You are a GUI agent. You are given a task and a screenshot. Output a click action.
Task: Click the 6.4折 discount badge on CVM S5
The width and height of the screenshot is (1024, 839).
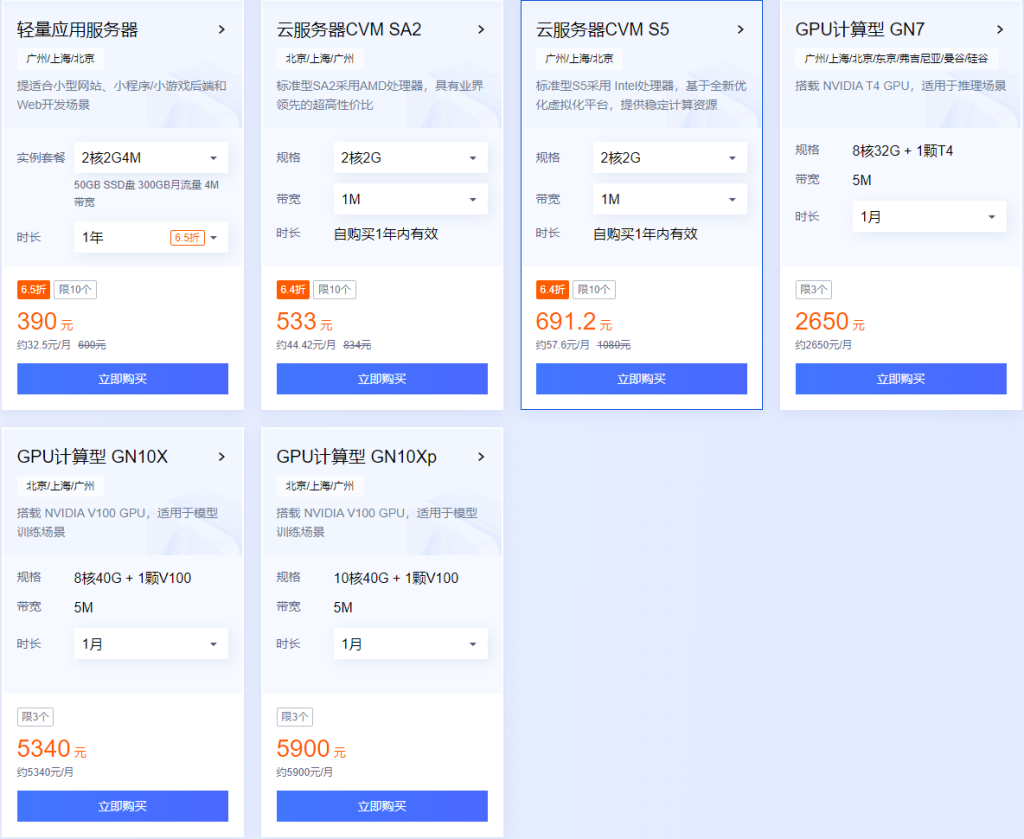(552, 290)
